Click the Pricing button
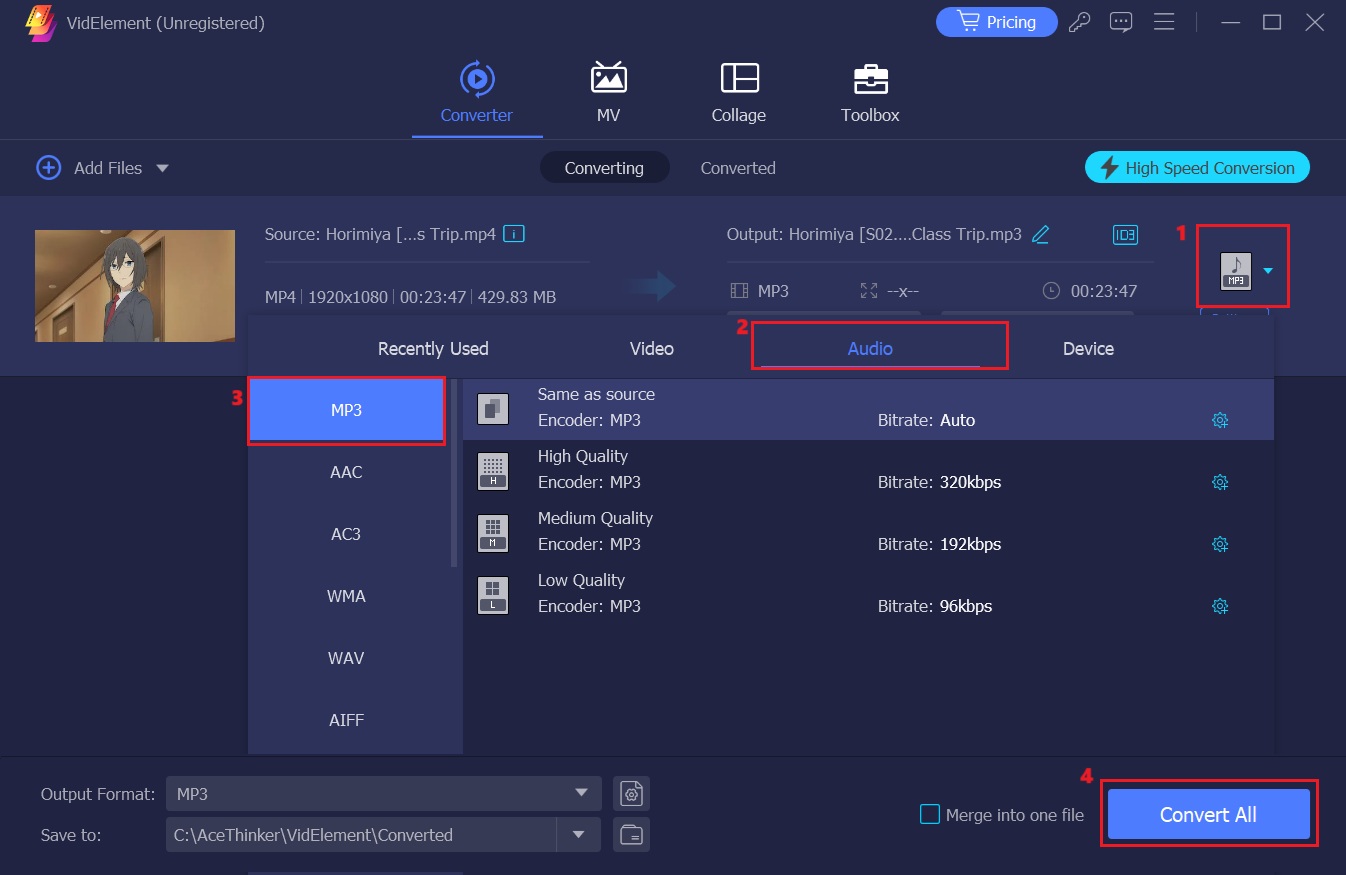 (x=996, y=22)
